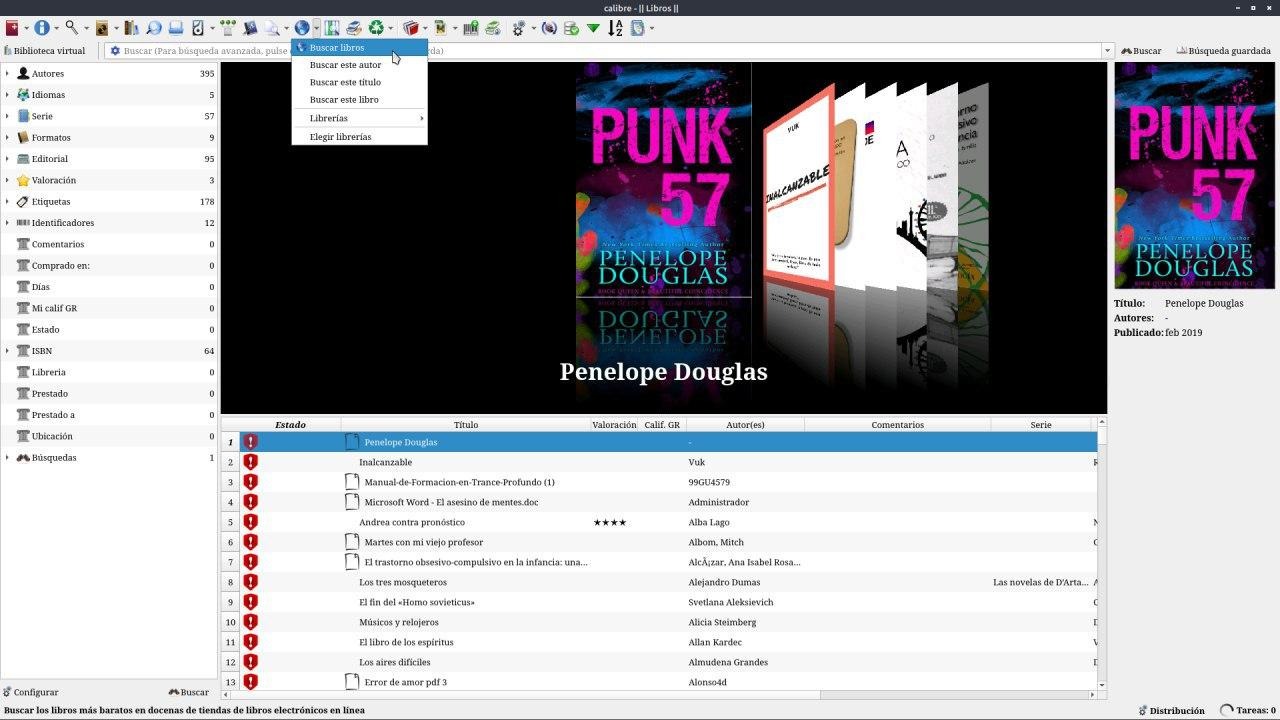Click the red Add books toolbar icon

point(12,28)
